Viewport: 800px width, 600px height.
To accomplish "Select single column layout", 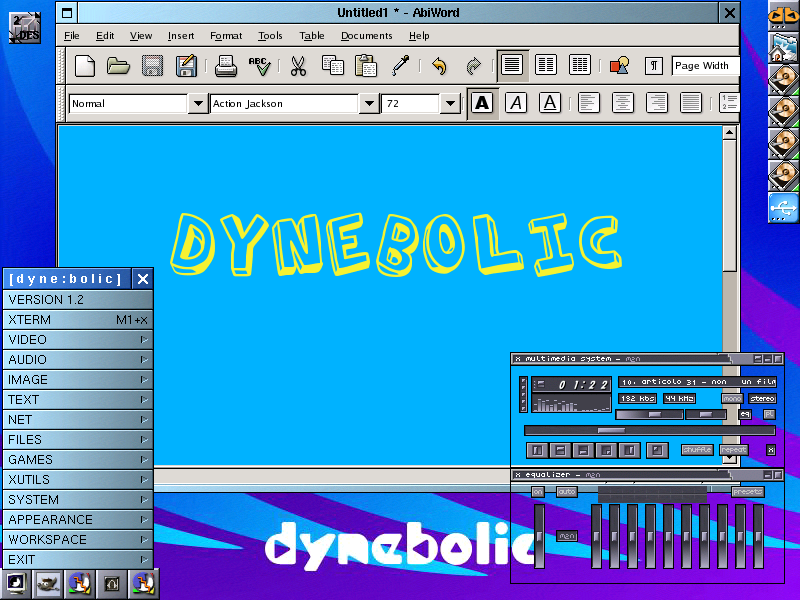I will (512, 65).
